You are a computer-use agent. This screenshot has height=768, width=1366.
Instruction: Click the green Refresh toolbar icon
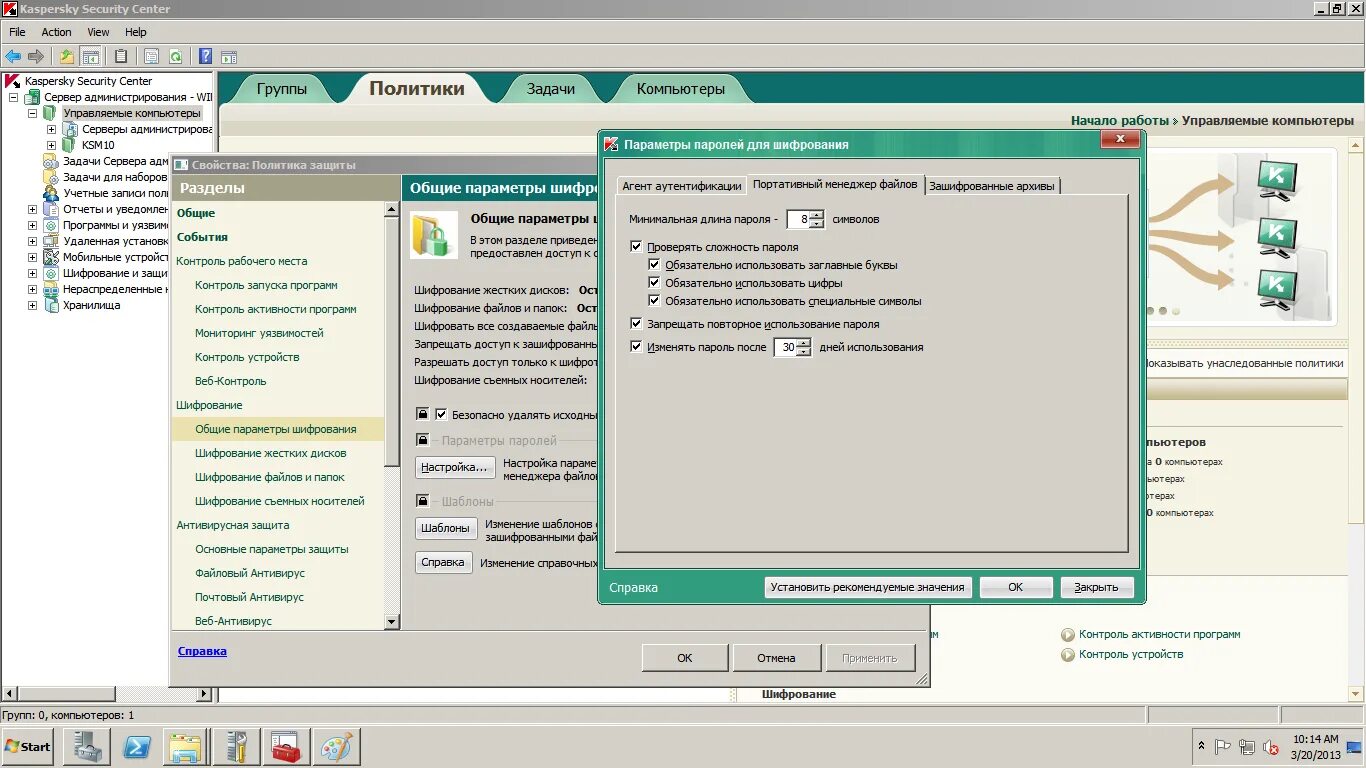pos(176,56)
